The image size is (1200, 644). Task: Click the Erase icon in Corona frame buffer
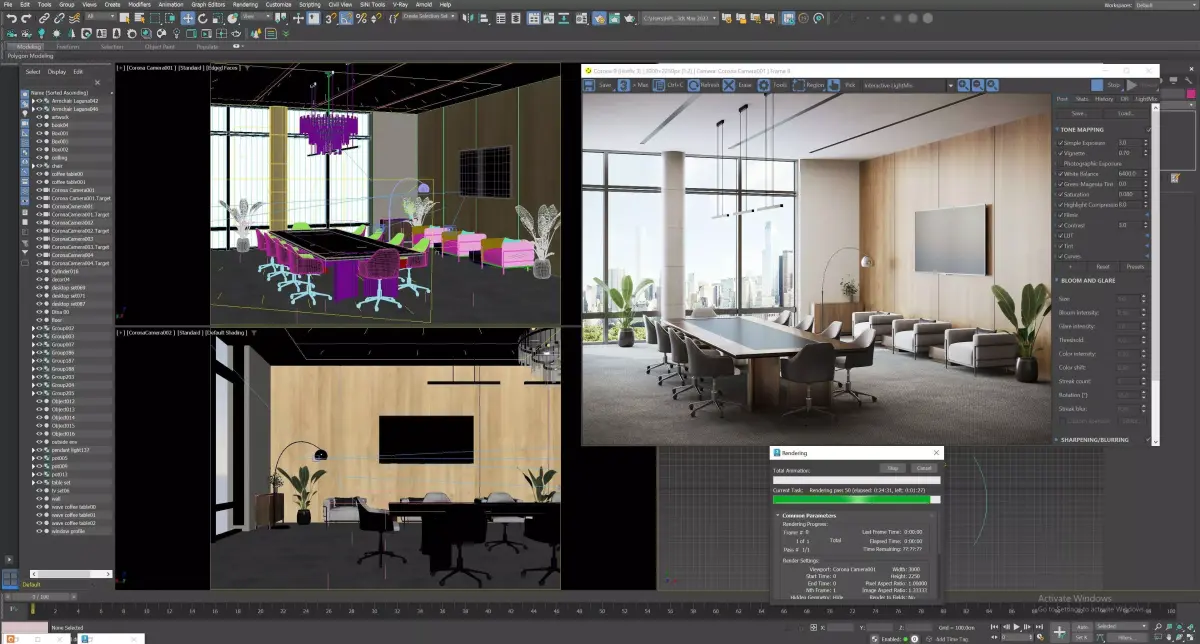729,85
